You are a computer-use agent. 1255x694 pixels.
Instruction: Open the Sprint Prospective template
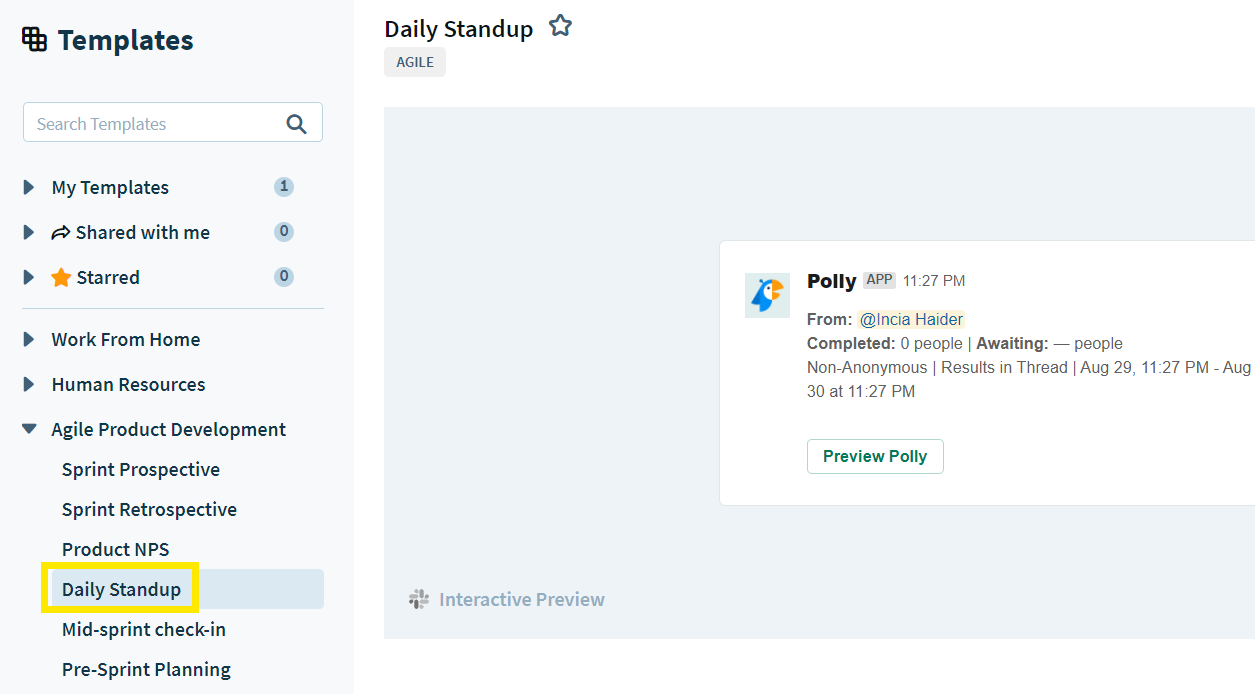(x=141, y=469)
